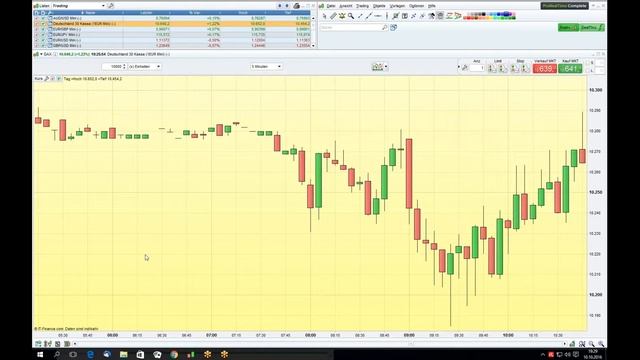Select the ruler measuring tool
The width and height of the screenshot is (640, 360).
coord(333,16)
